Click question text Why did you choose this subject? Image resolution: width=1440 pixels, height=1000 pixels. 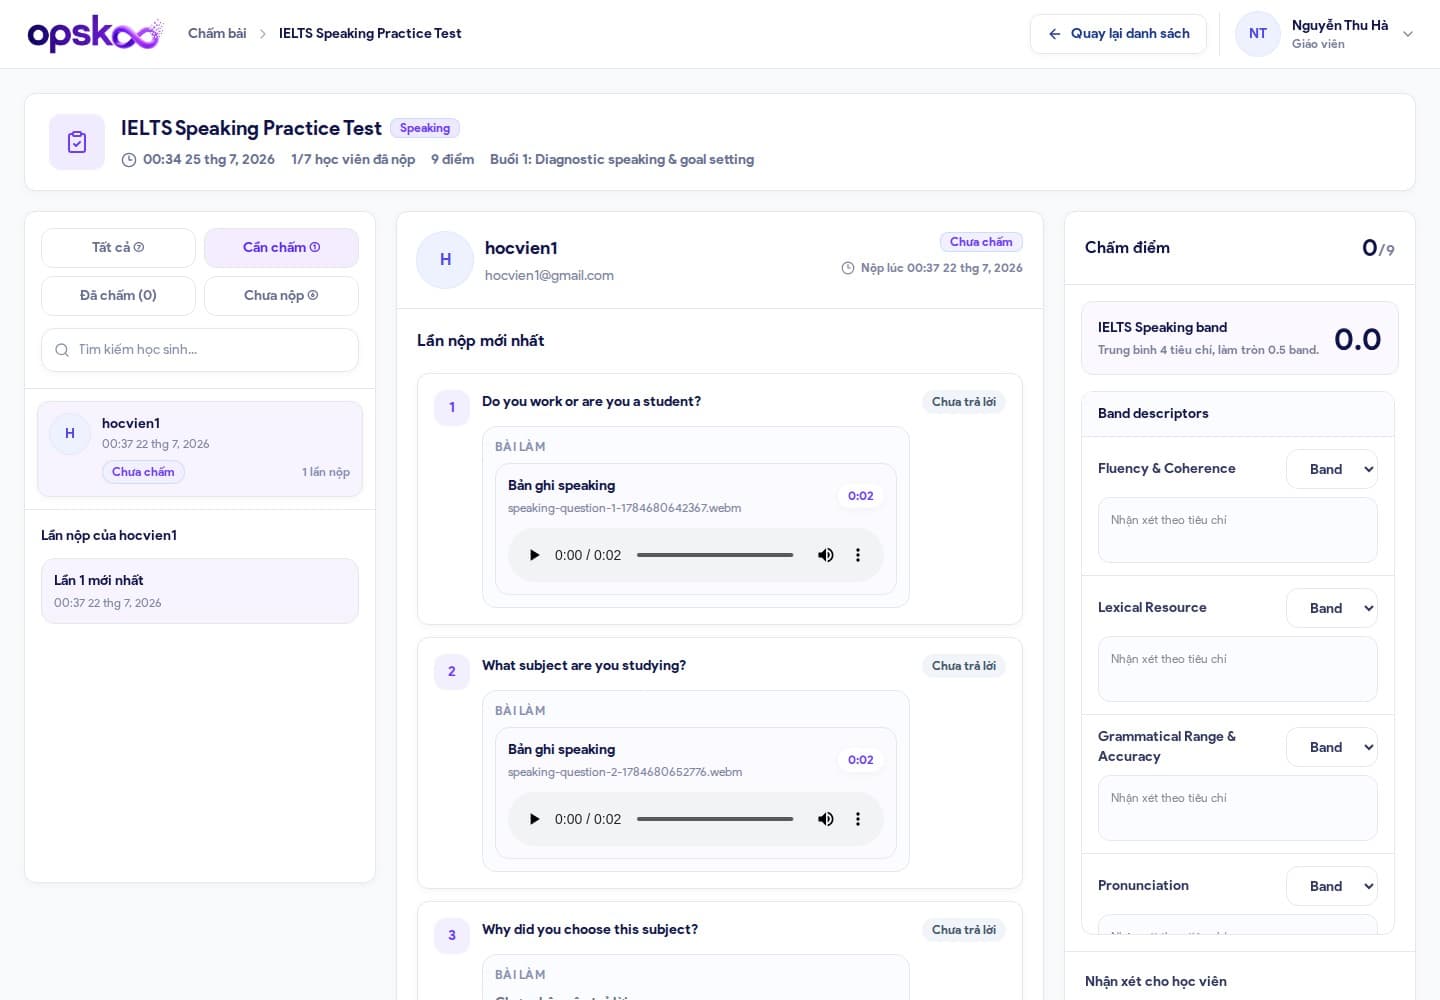pos(590,930)
